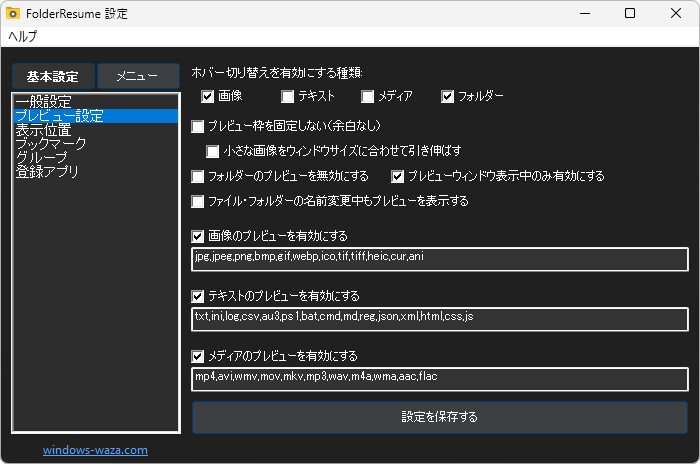Click the FolderResume app icon in title bar

pos(13,13)
